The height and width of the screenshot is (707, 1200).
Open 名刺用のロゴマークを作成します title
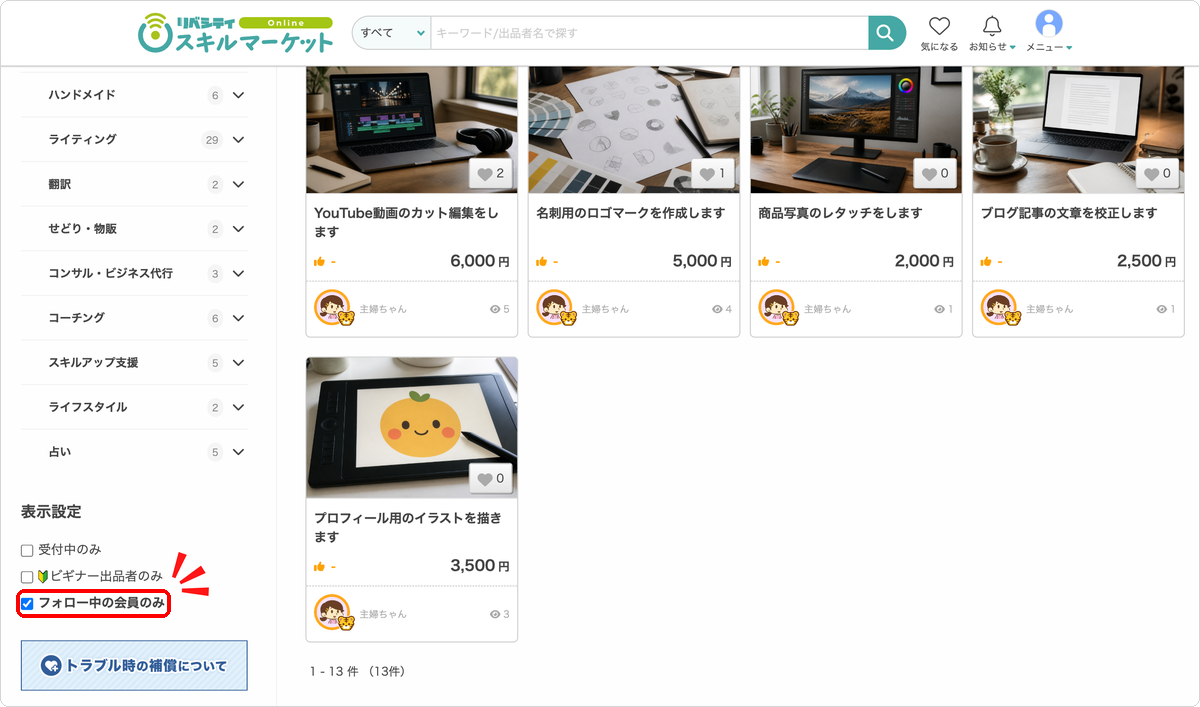(630, 213)
